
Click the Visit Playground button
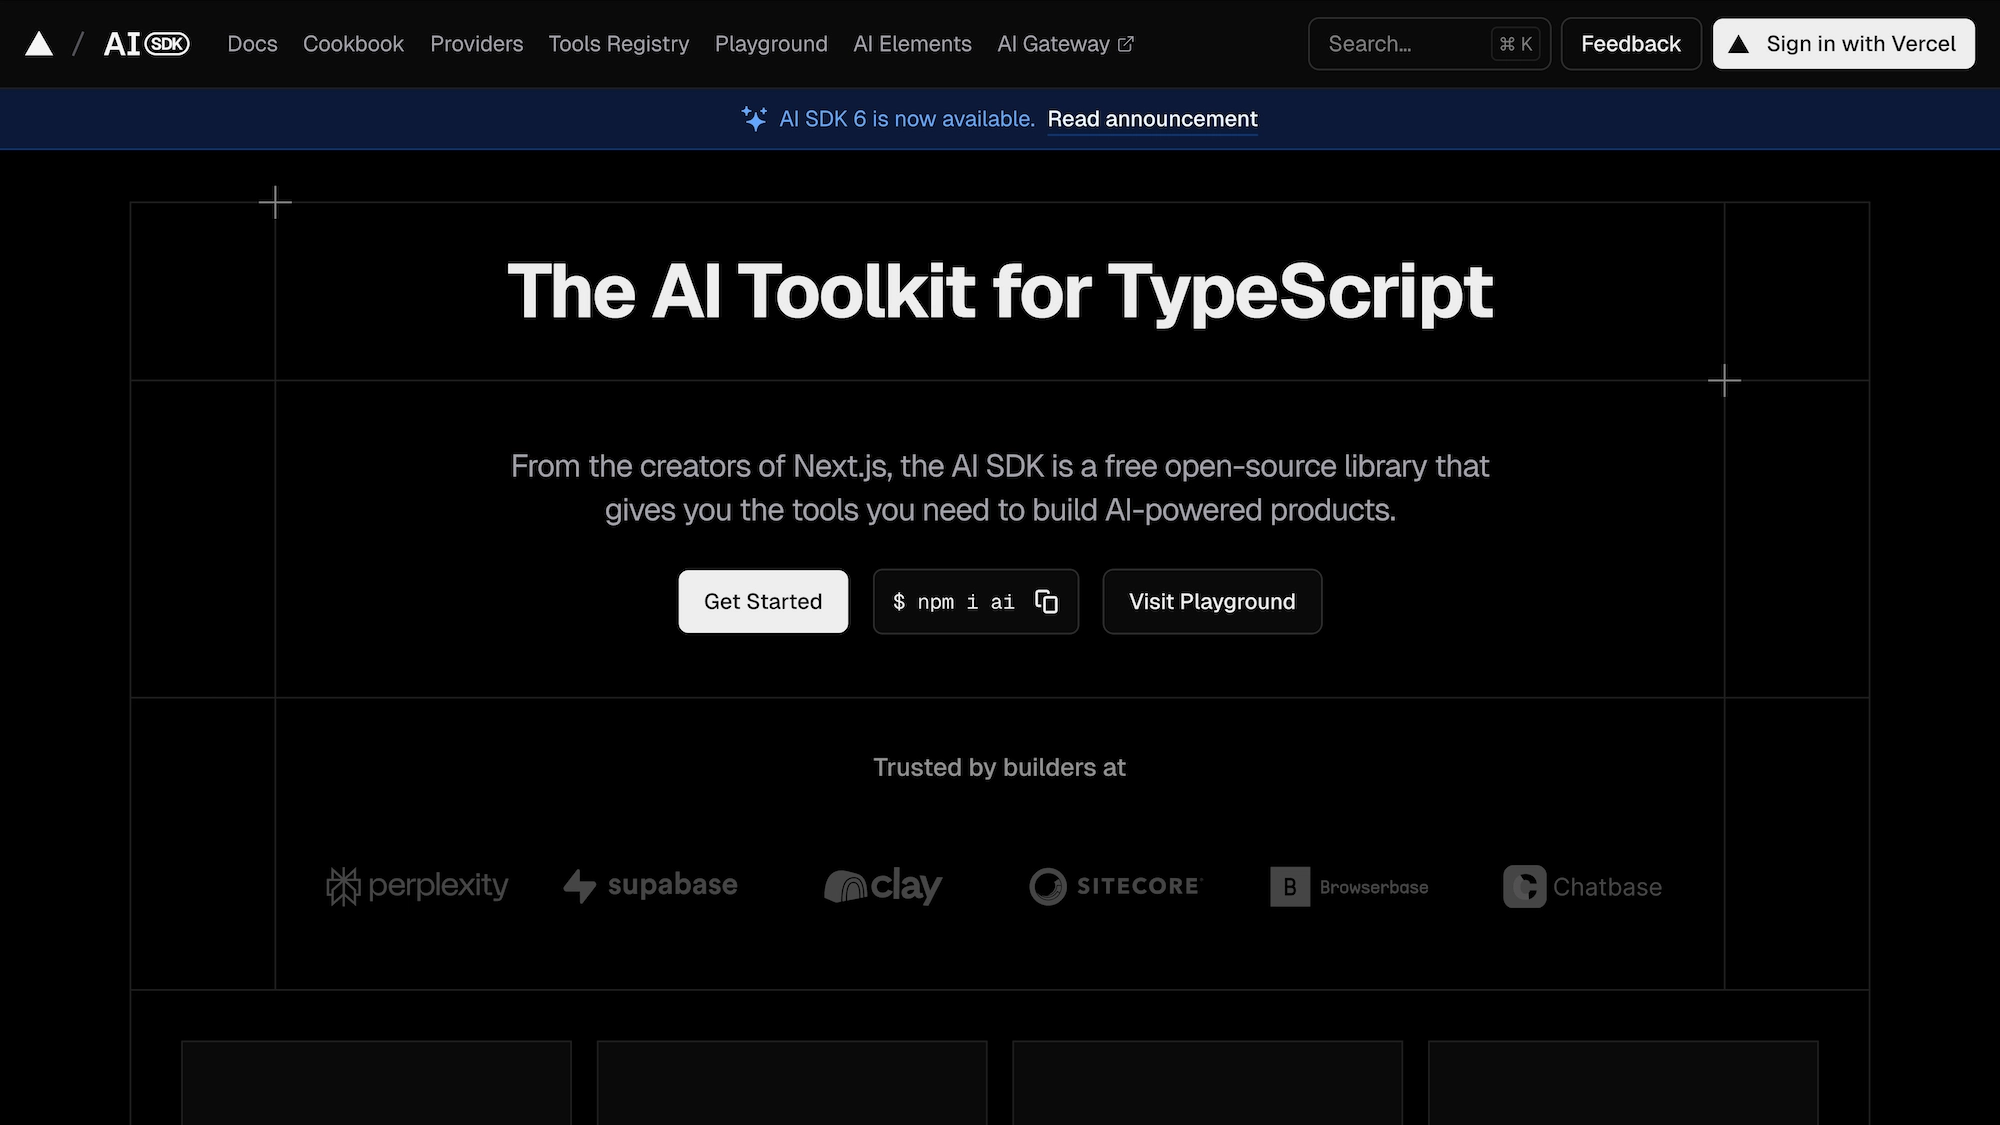click(x=1211, y=601)
